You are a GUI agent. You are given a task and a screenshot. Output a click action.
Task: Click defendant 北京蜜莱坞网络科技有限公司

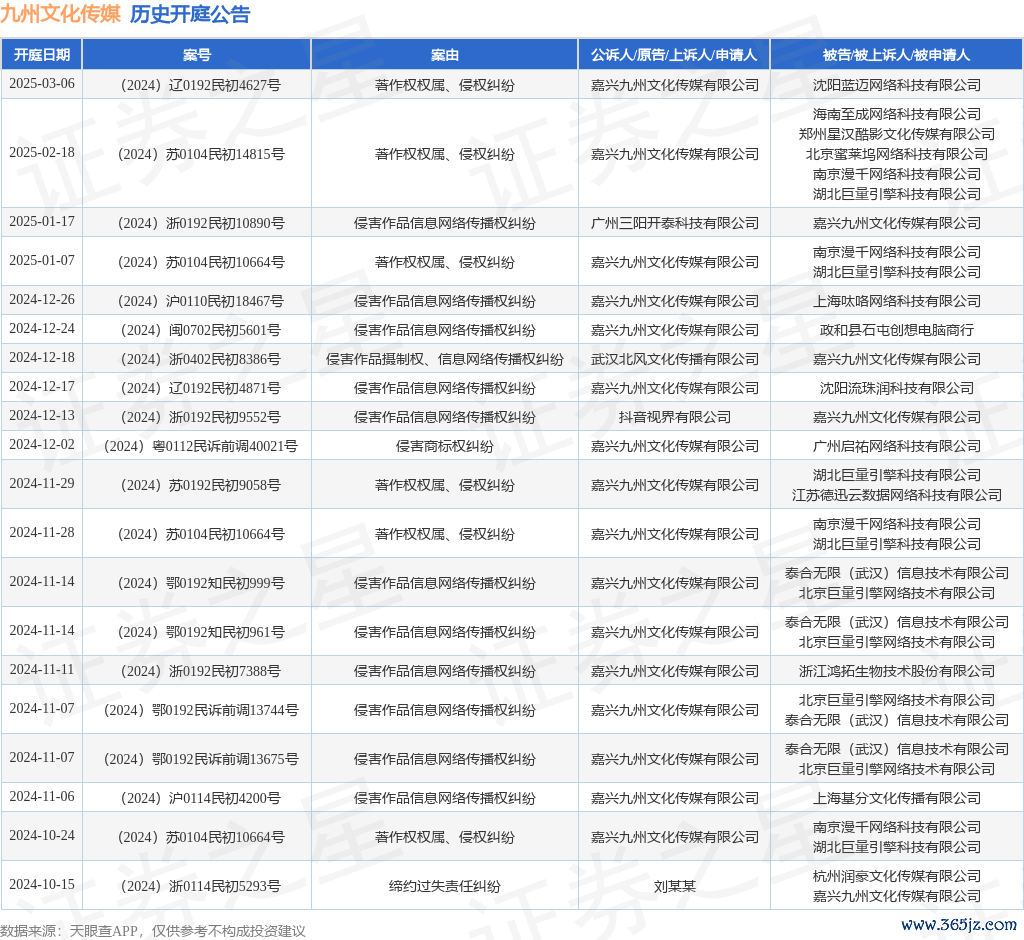click(897, 154)
